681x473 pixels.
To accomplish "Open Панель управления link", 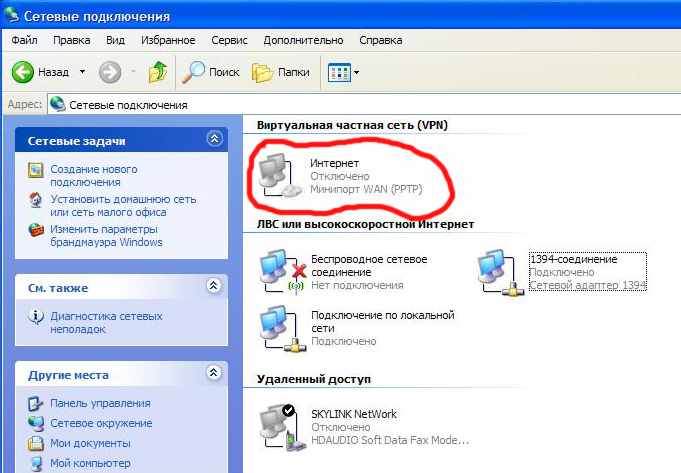I will pos(100,403).
